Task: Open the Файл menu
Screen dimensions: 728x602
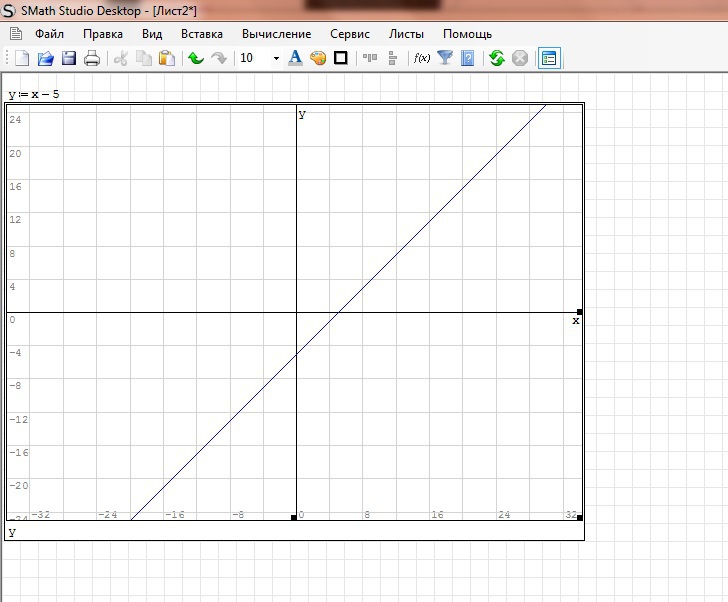Action: point(49,34)
